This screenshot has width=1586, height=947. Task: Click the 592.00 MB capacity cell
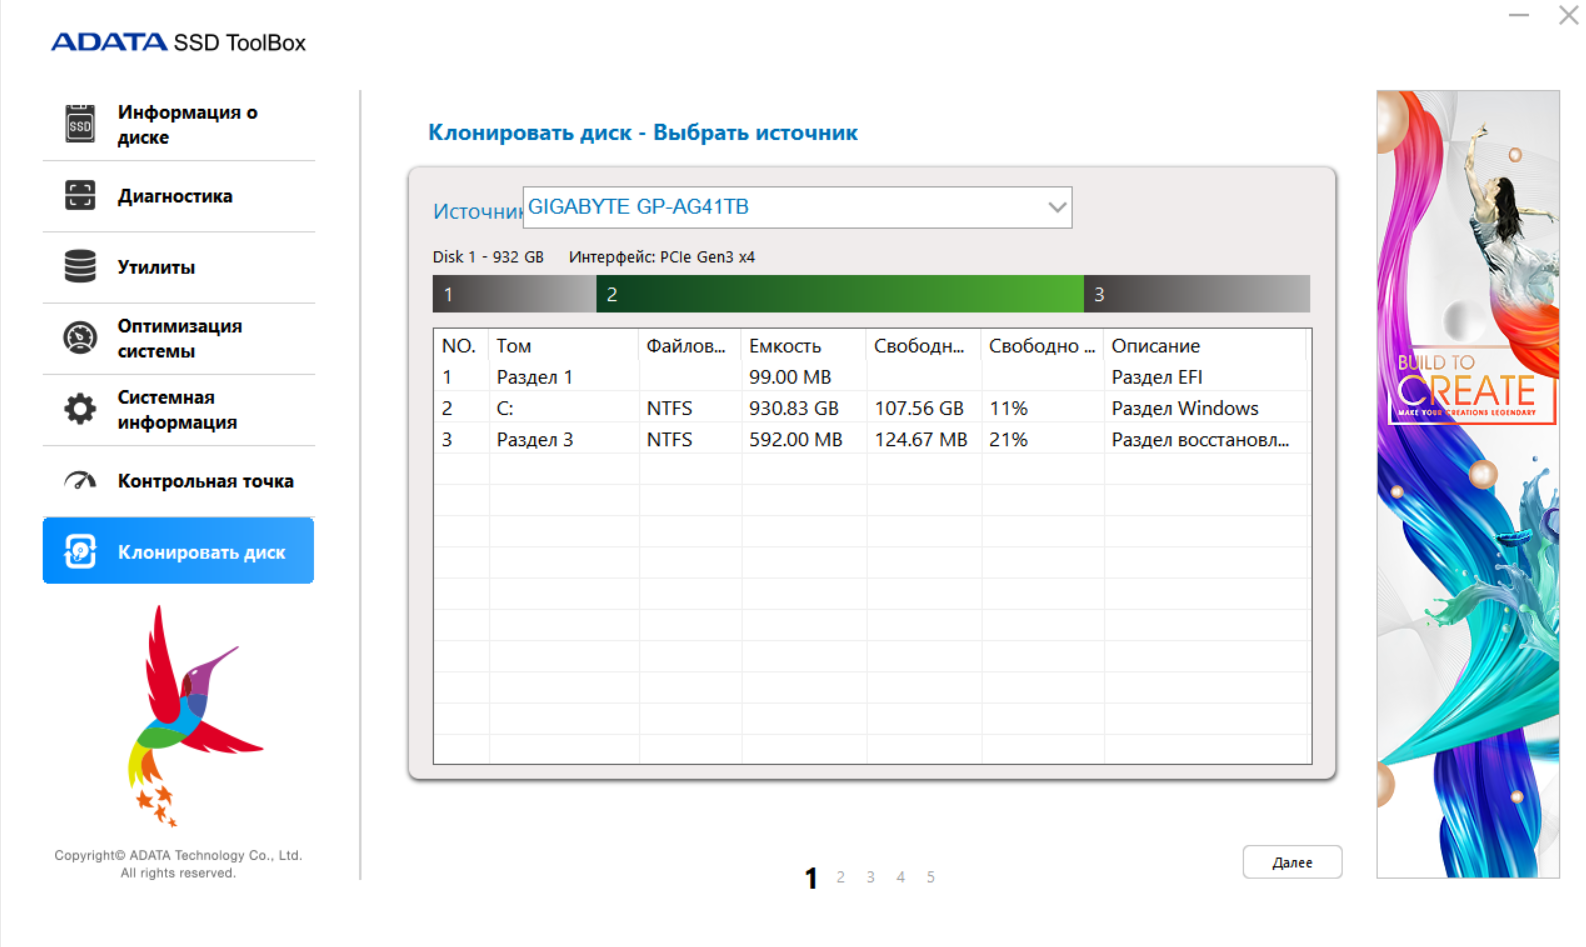tap(796, 439)
